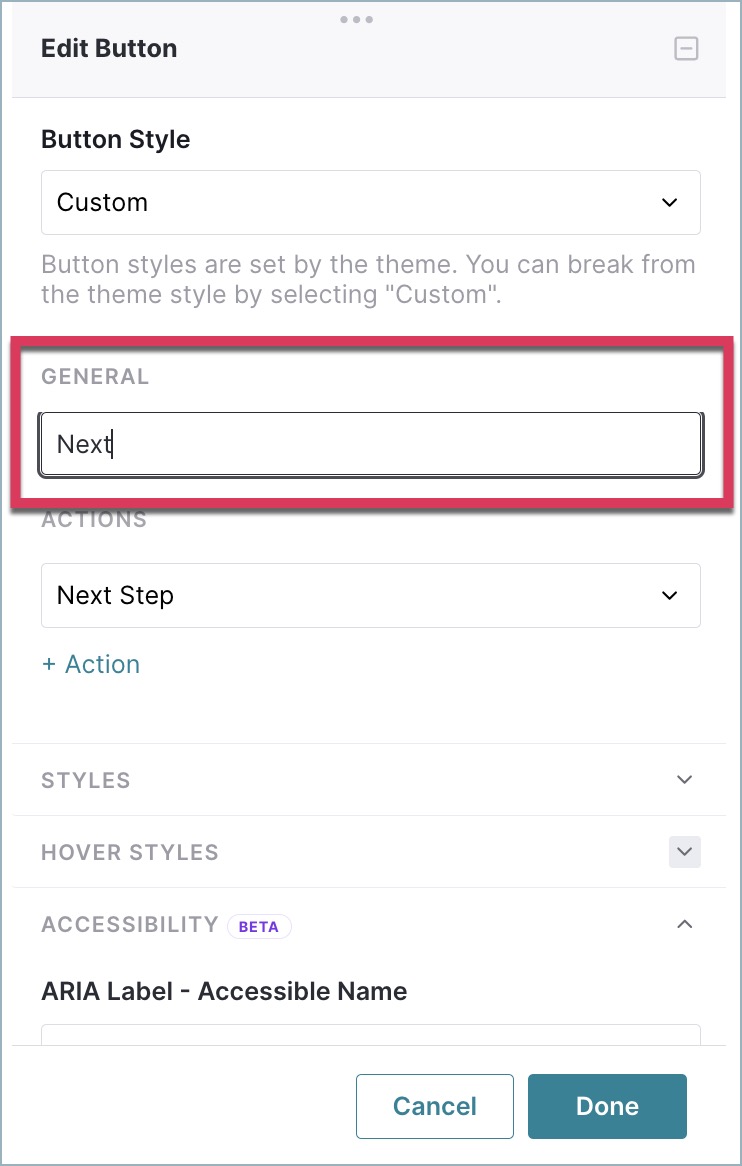Click the ARIA Label input field

370,1034
